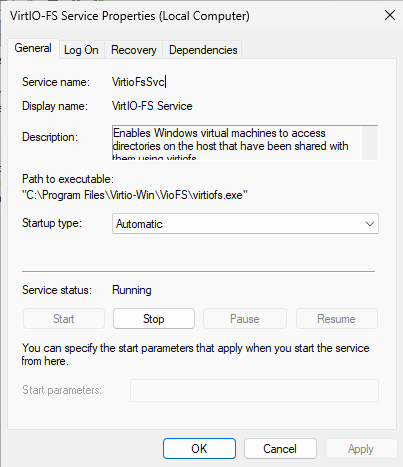Click the 'Startup type:' label
This screenshot has height=467, width=403.
click(x=52, y=223)
